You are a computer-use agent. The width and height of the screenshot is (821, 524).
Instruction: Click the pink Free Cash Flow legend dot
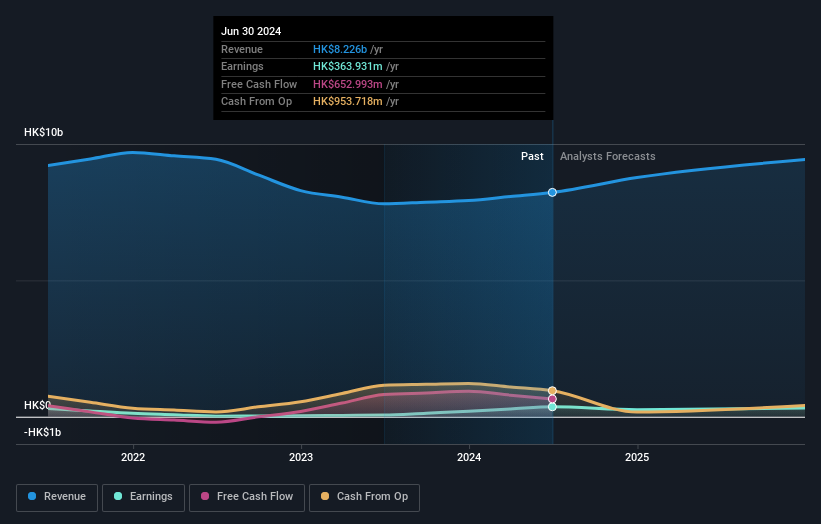tap(205, 496)
